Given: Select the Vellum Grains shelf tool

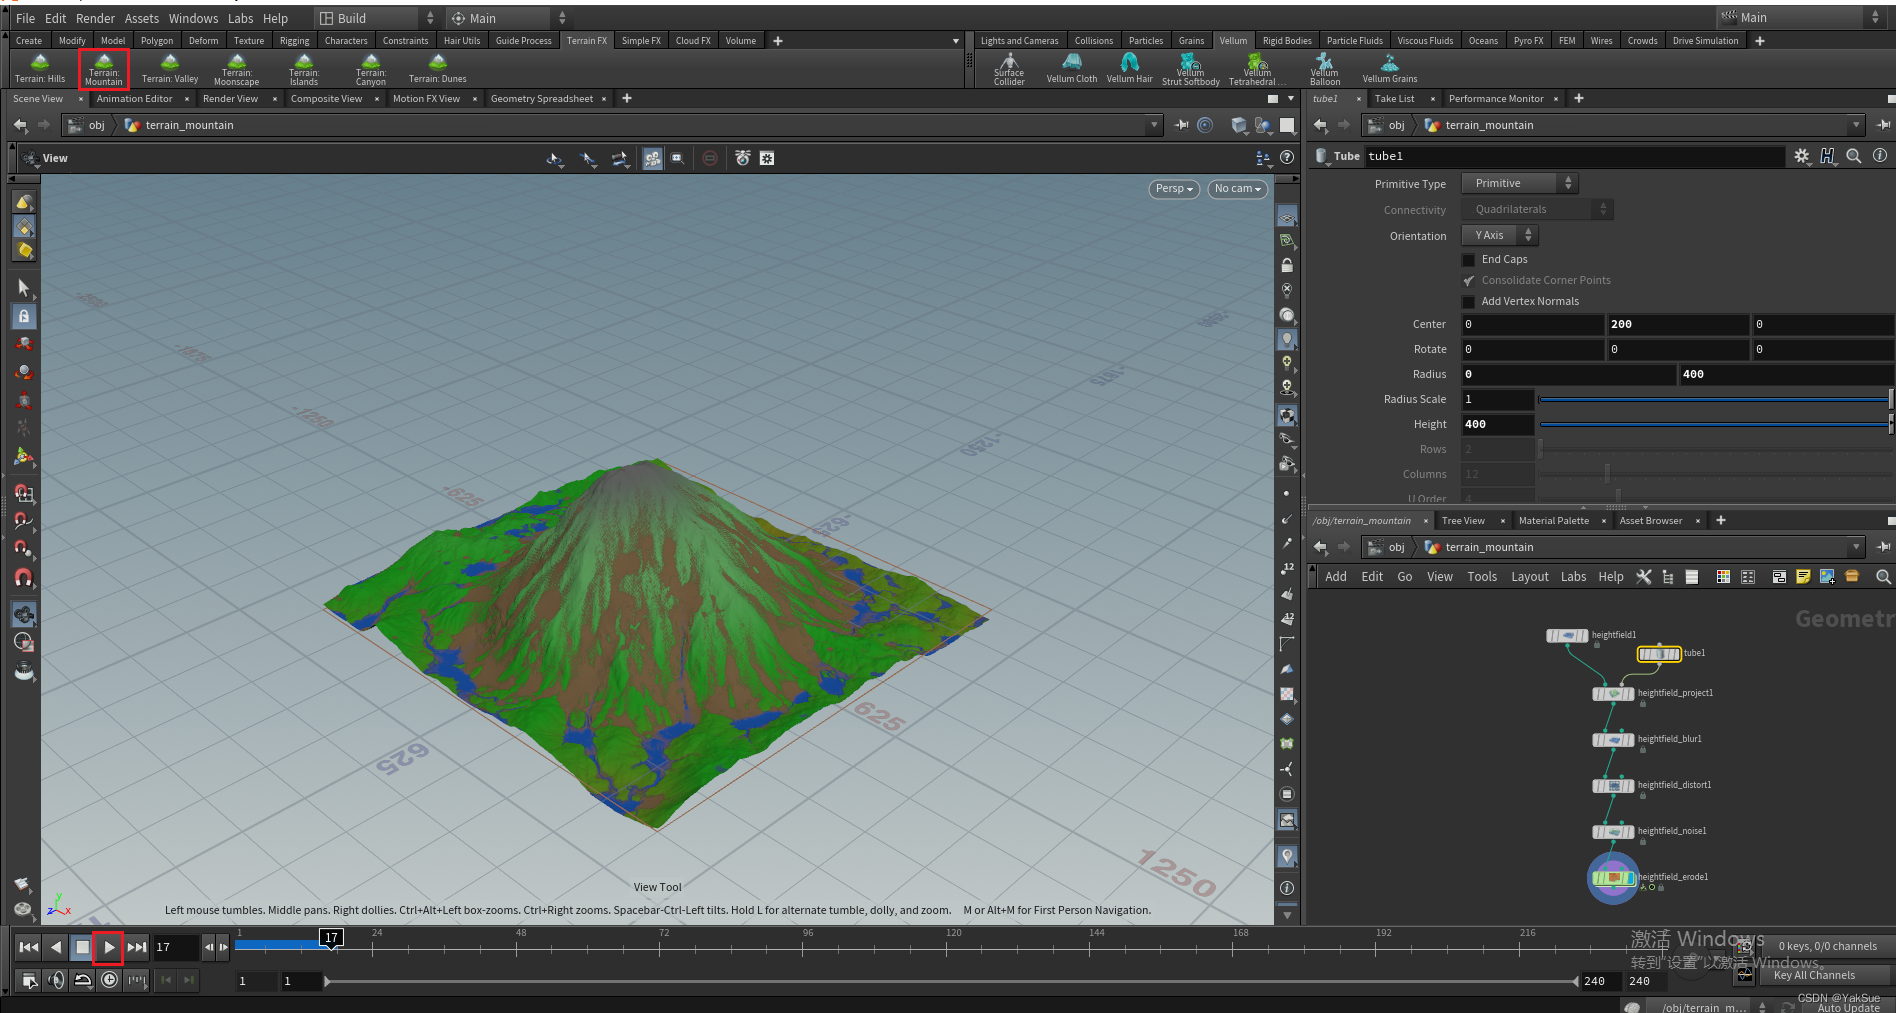Looking at the screenshot, I should pyautogui.click(x=1389, y=69).
